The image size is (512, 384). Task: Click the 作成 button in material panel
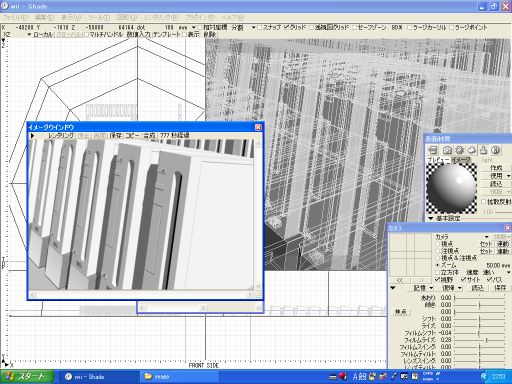pyautogui.click(x=496, y=168)
